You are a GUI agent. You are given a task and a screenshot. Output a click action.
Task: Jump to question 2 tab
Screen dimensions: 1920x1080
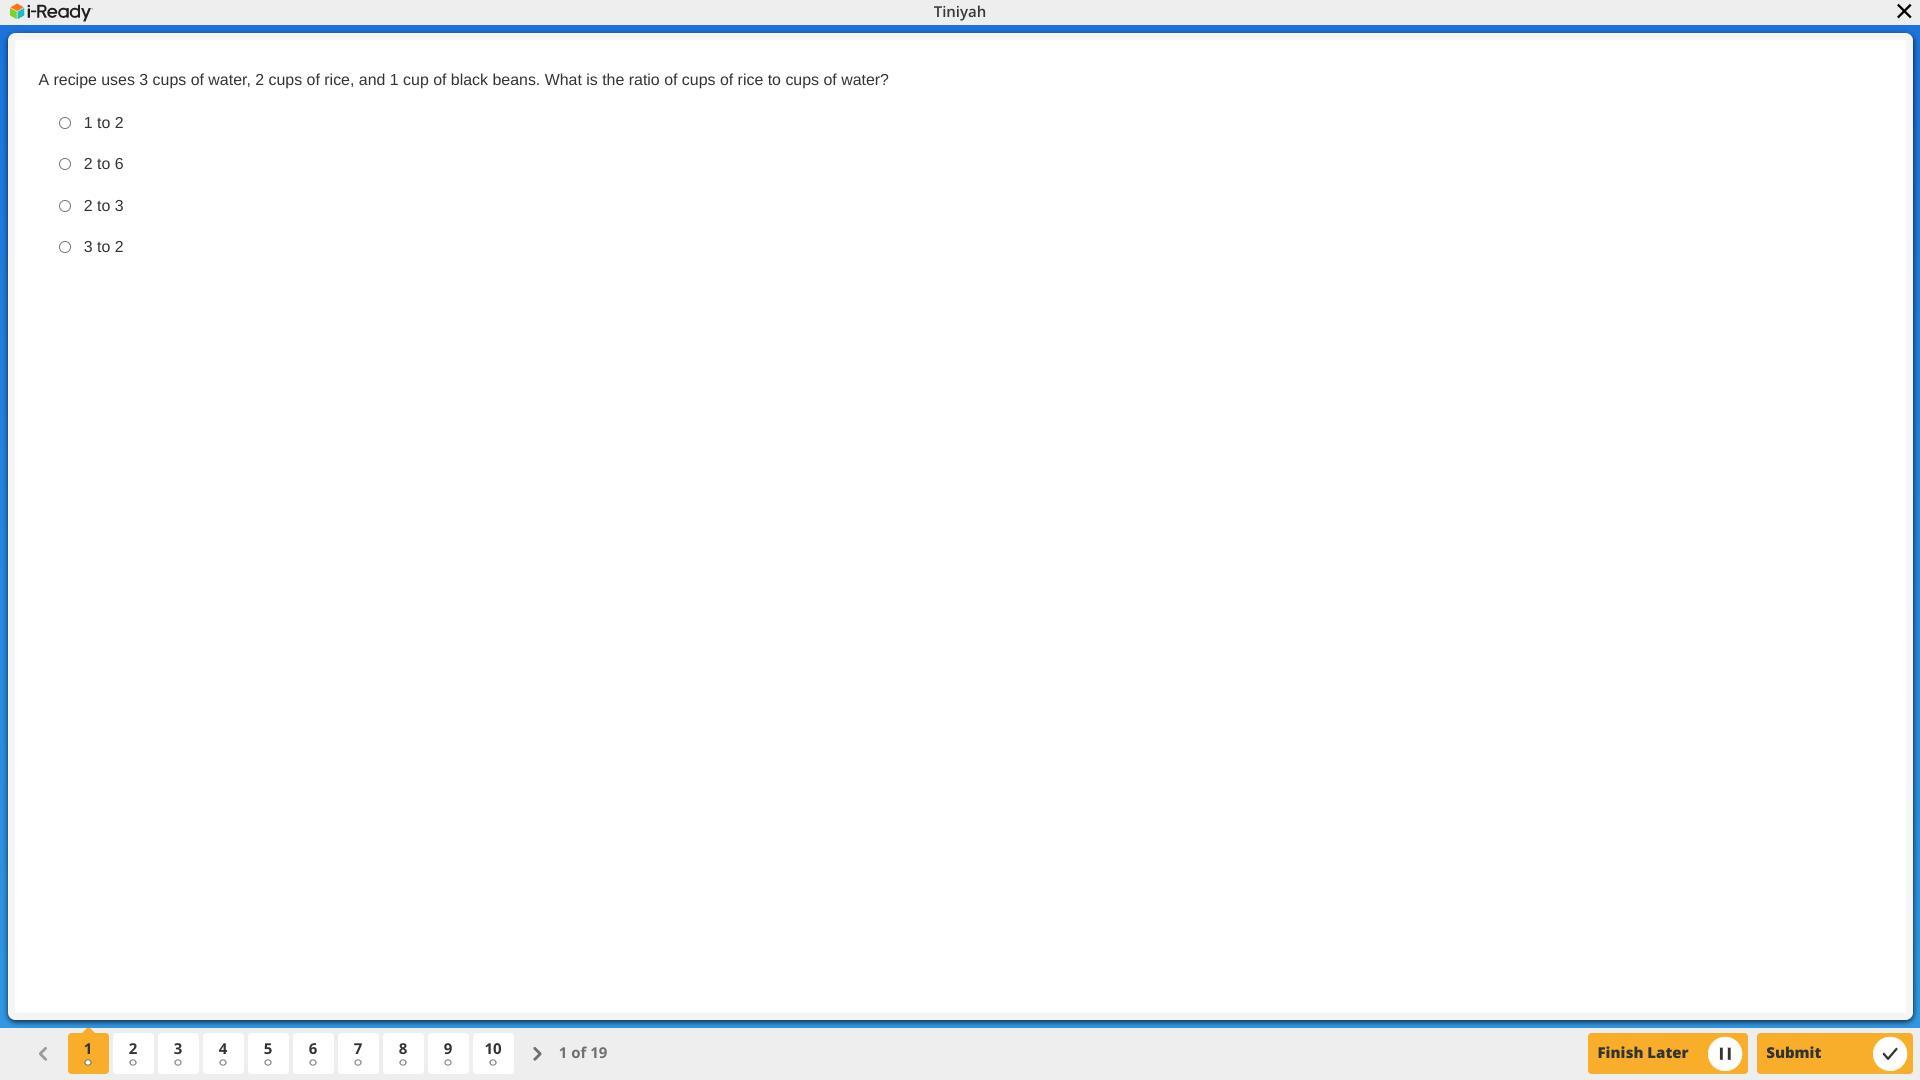133,1053
